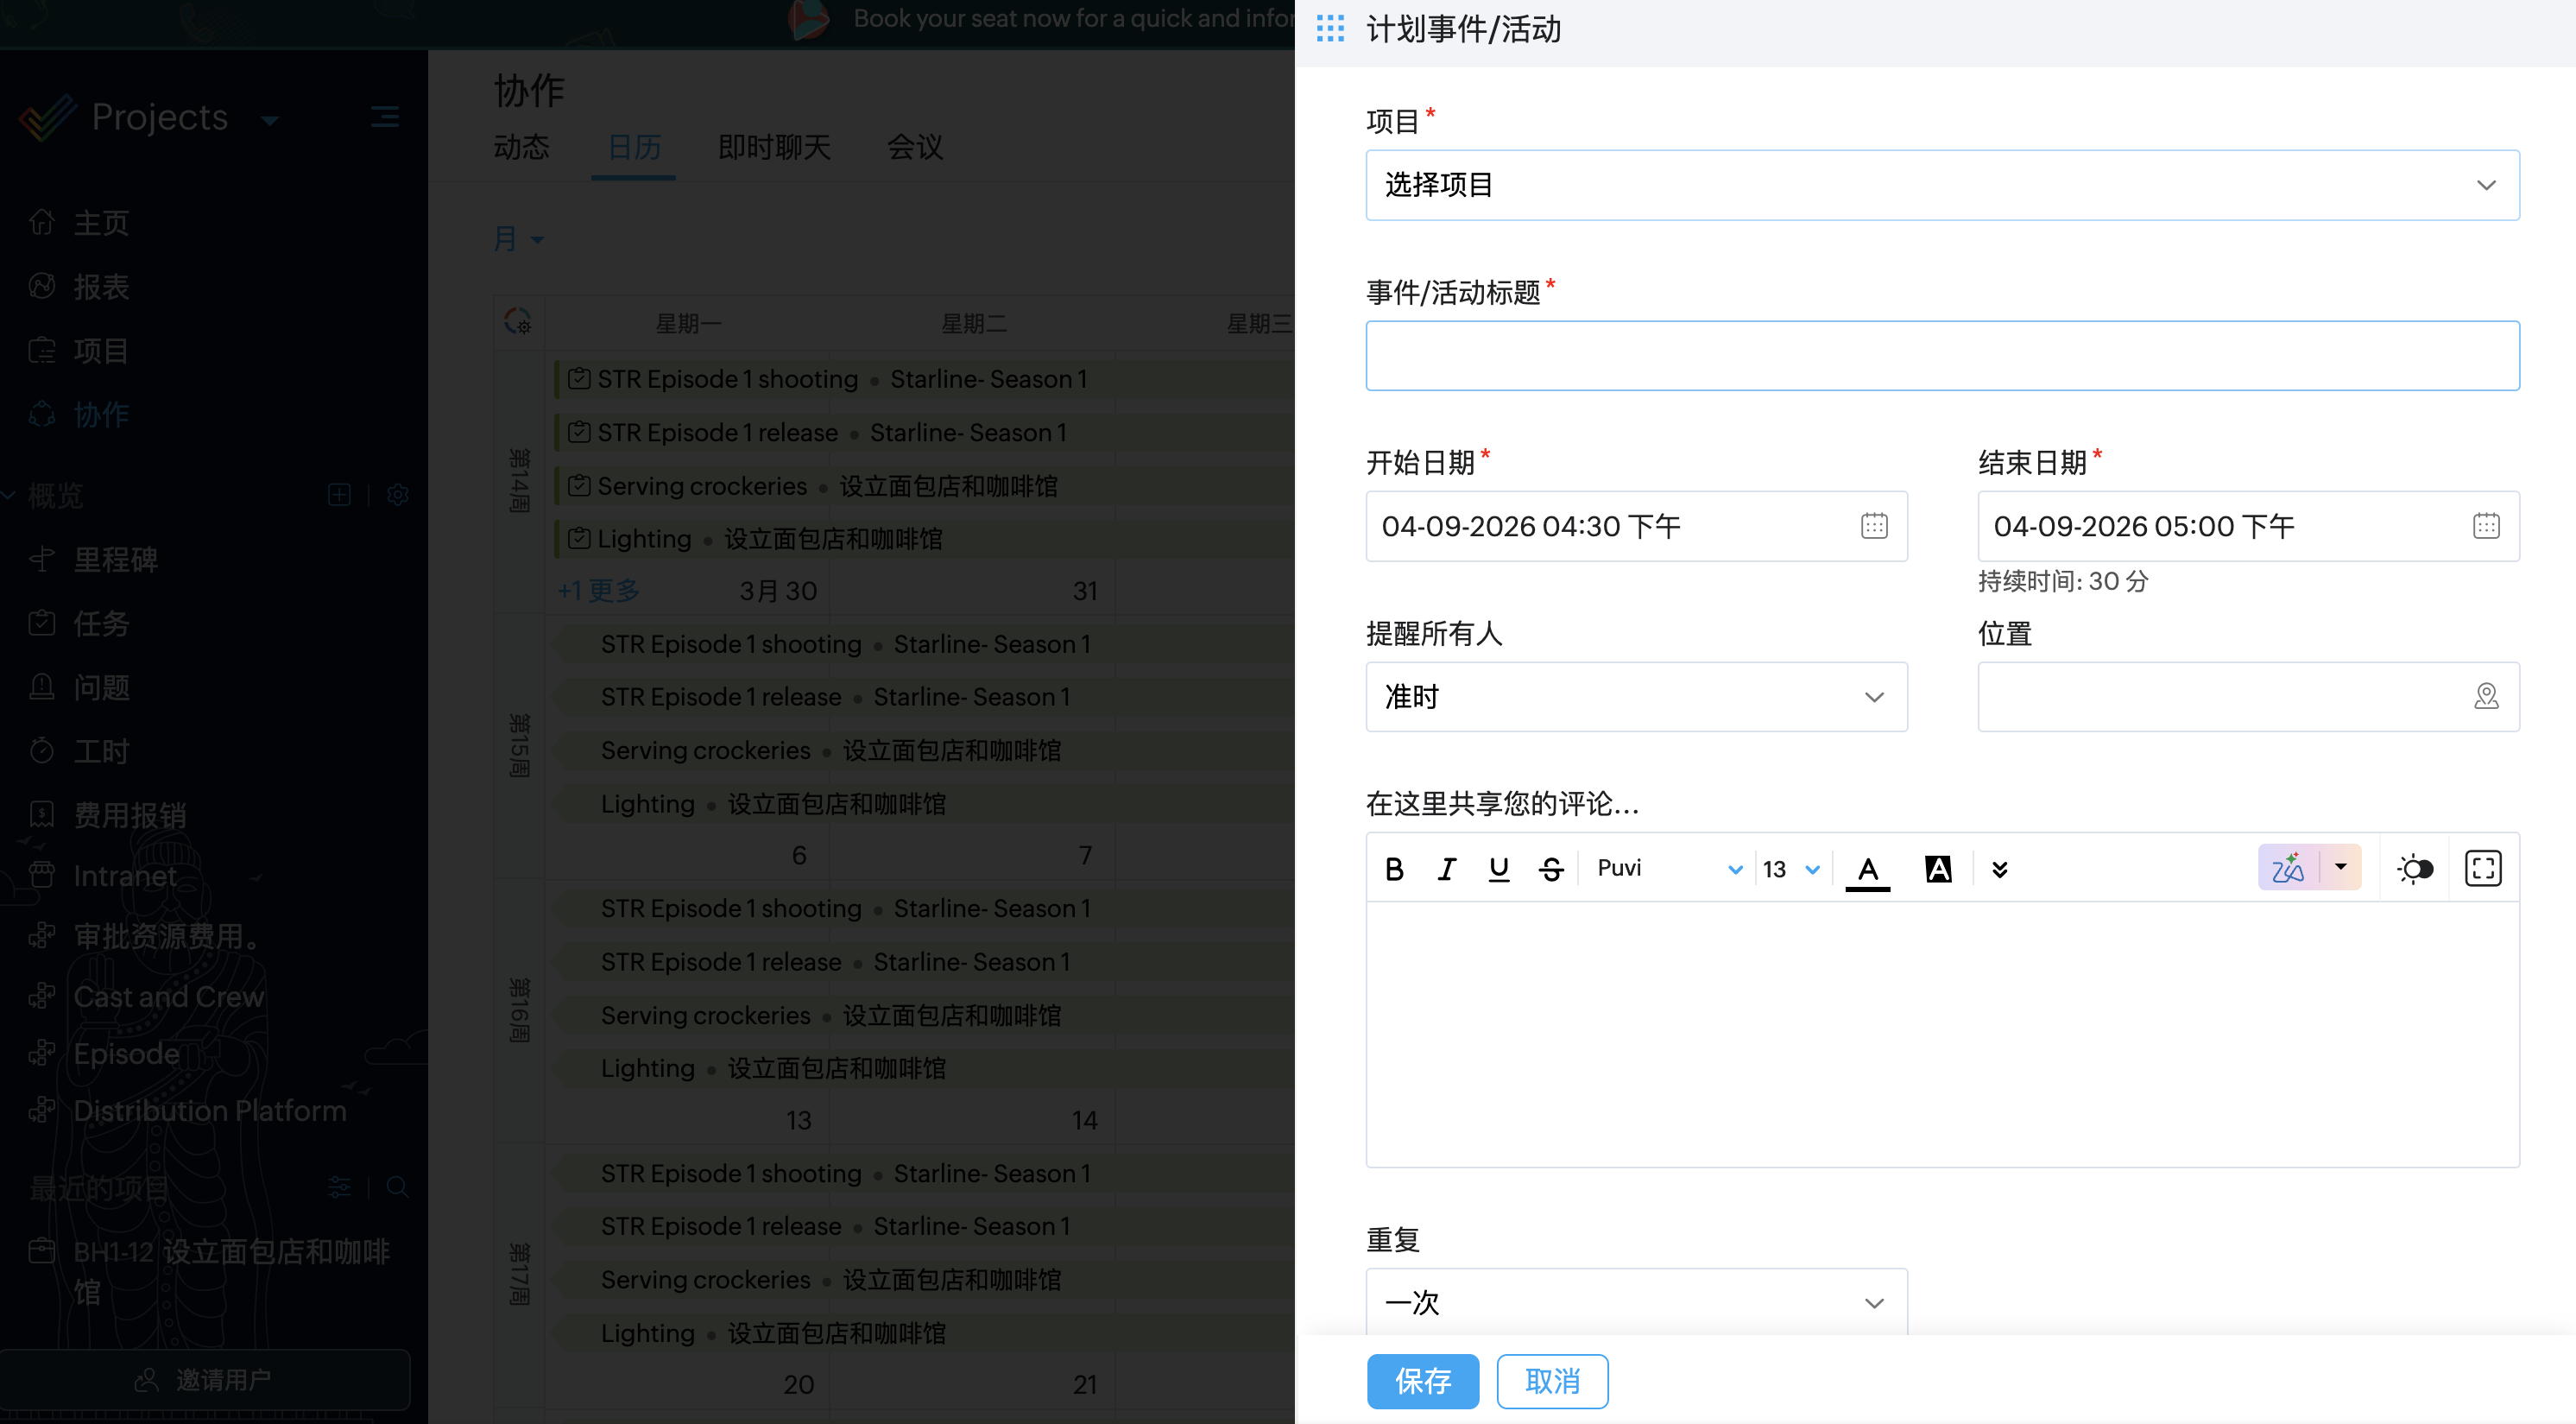Screen dimensions: 2576x1424
Task: Pick the font text color swatch
Action: click(x=1867, y=868)
